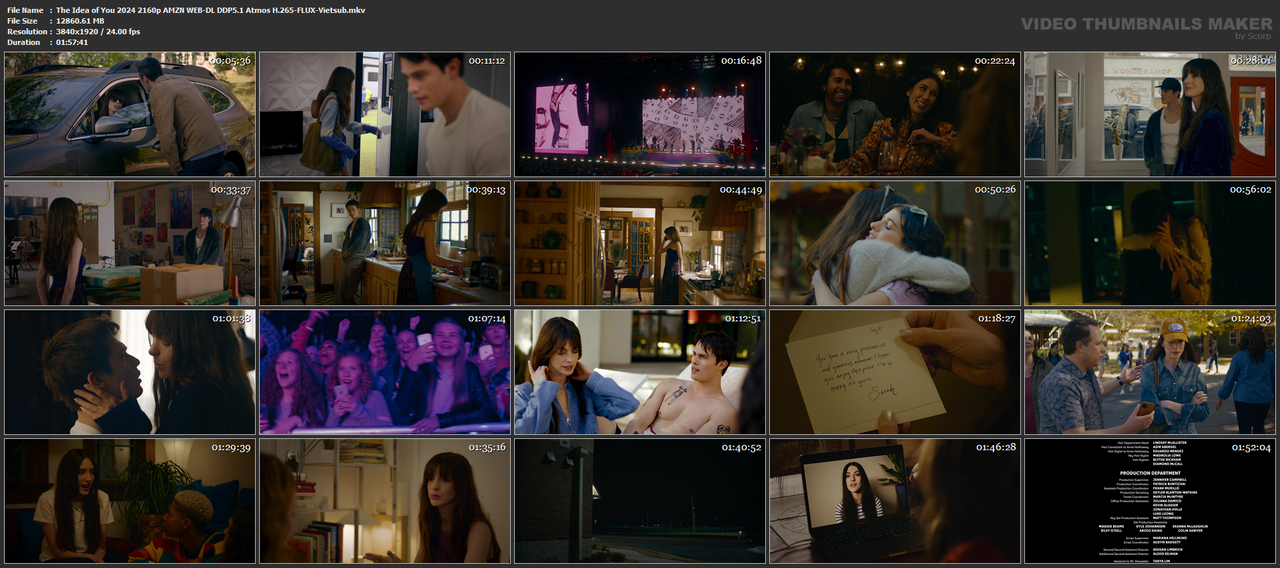Viewport: 1280px width, 568px height.
Task: Select the thumbnail at 00:11:12
Action: point(385,114)
